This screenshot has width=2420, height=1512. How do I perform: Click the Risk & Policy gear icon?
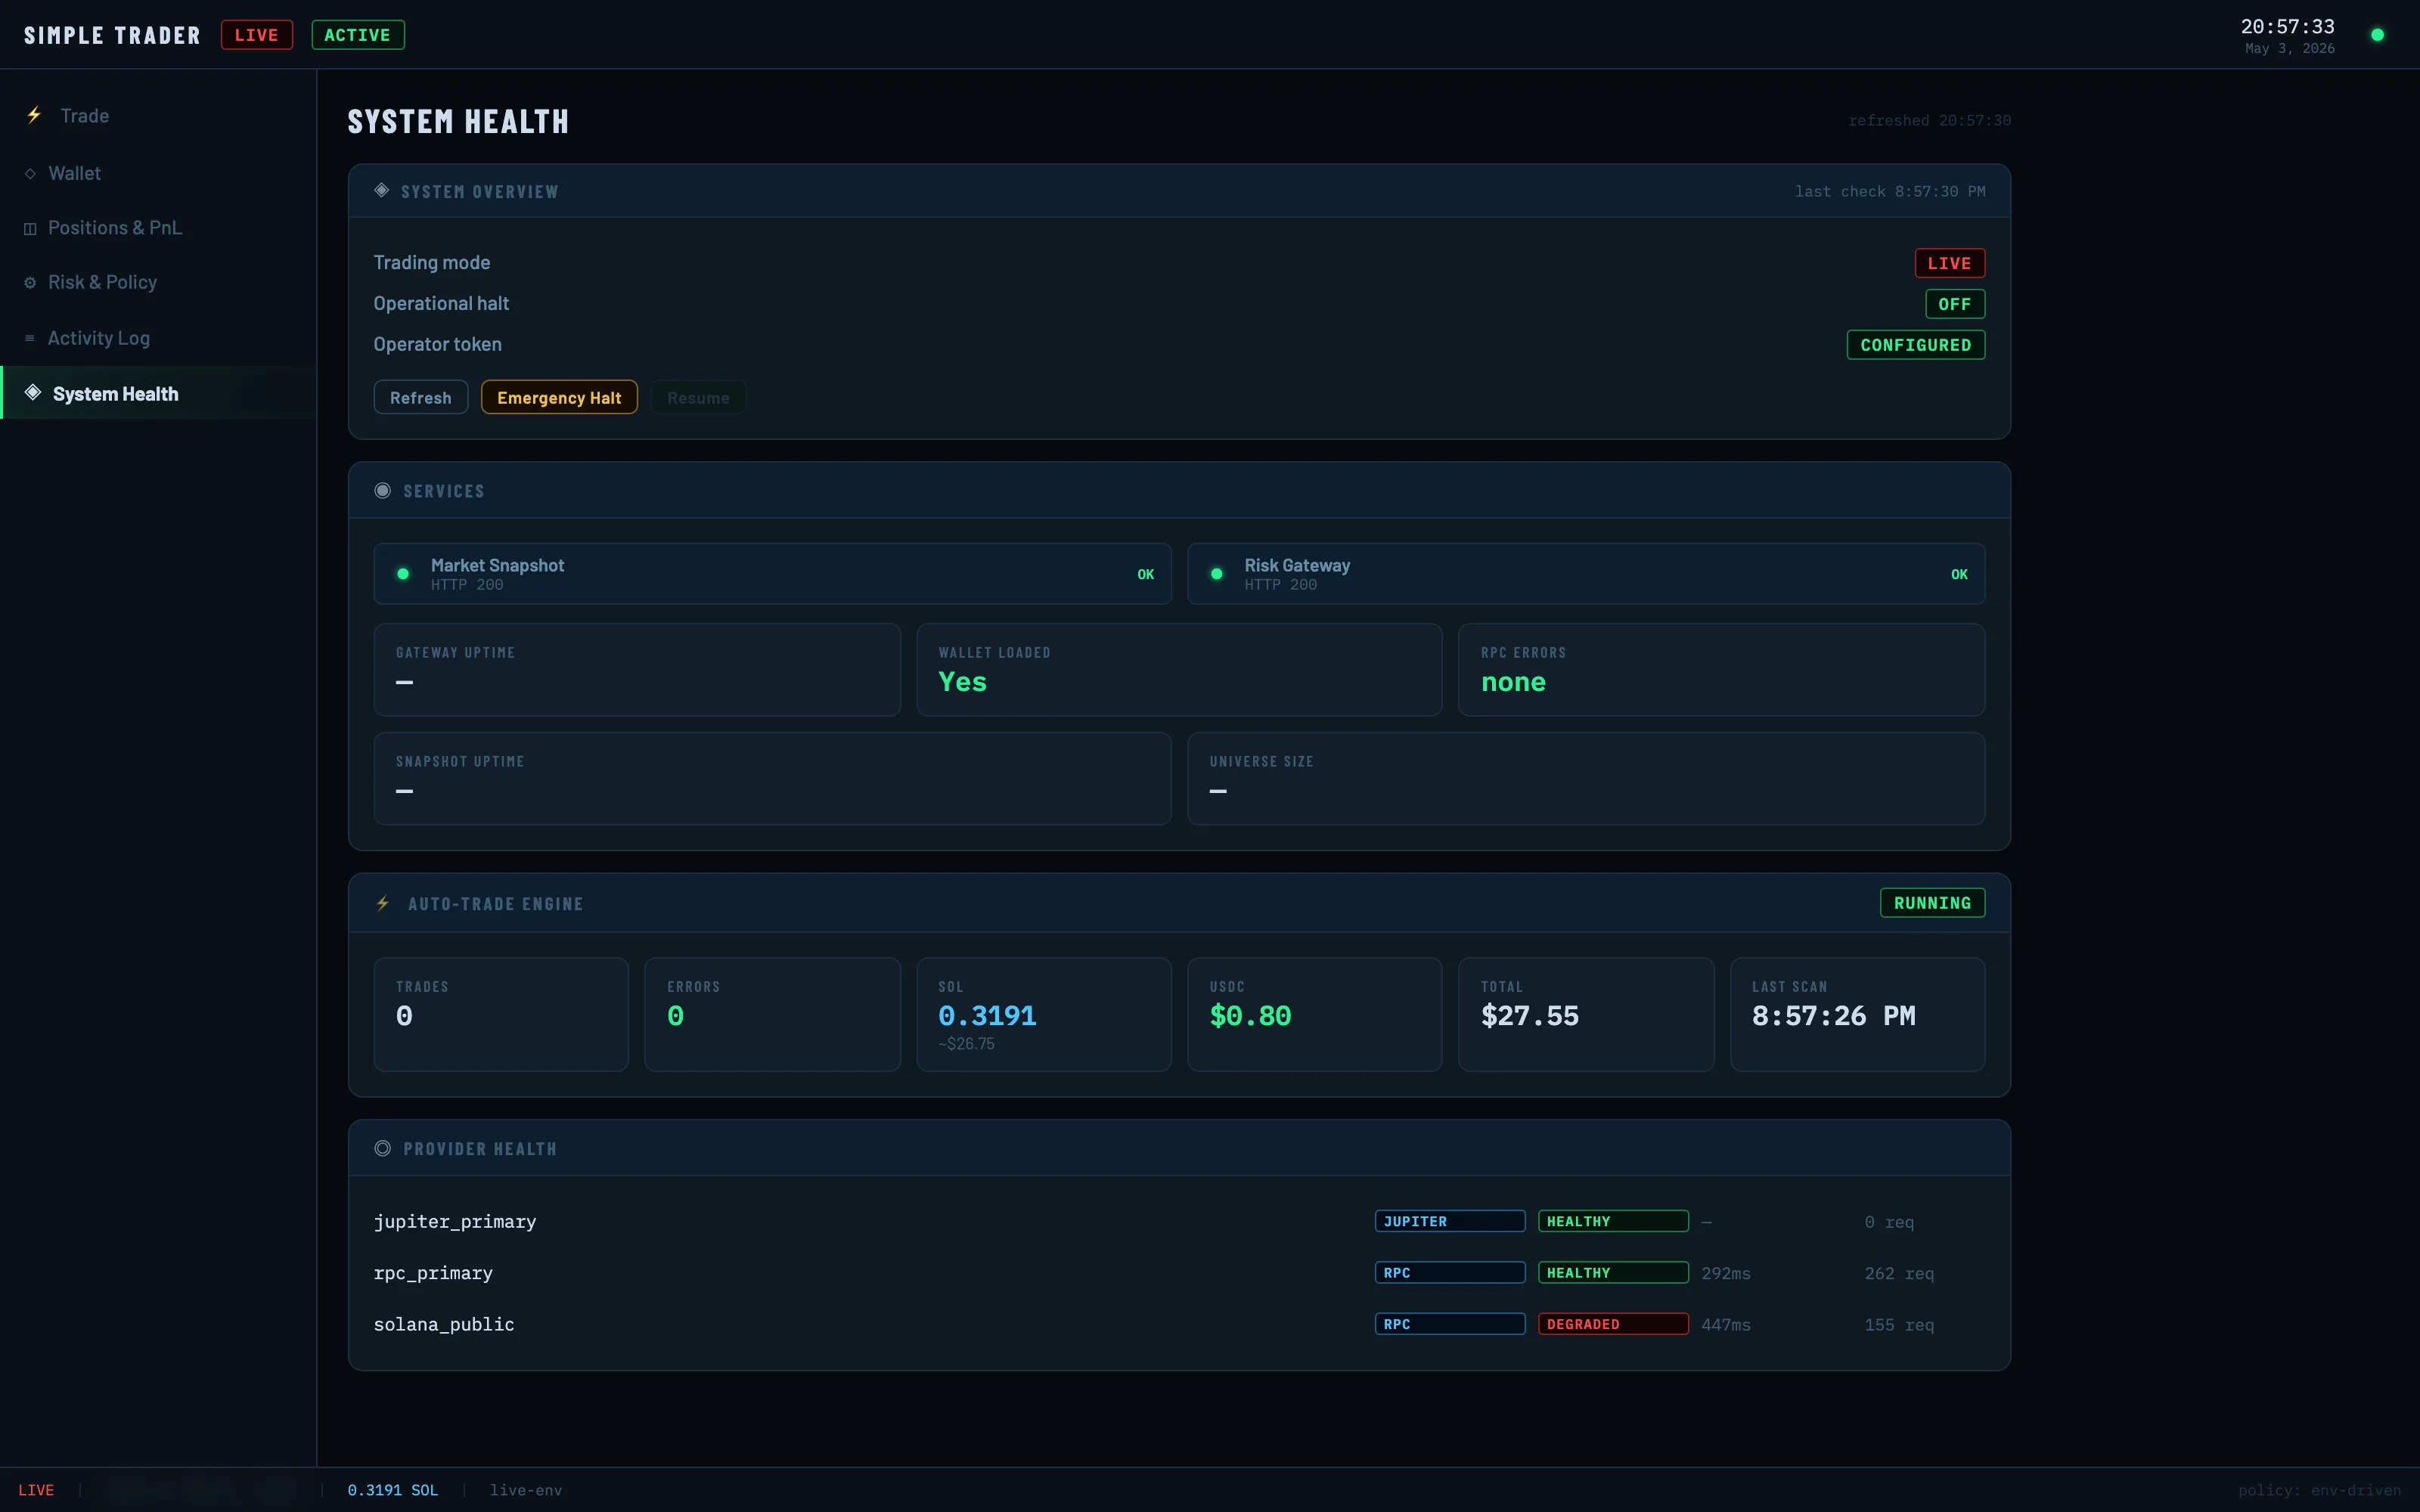[x=30, y=283]
